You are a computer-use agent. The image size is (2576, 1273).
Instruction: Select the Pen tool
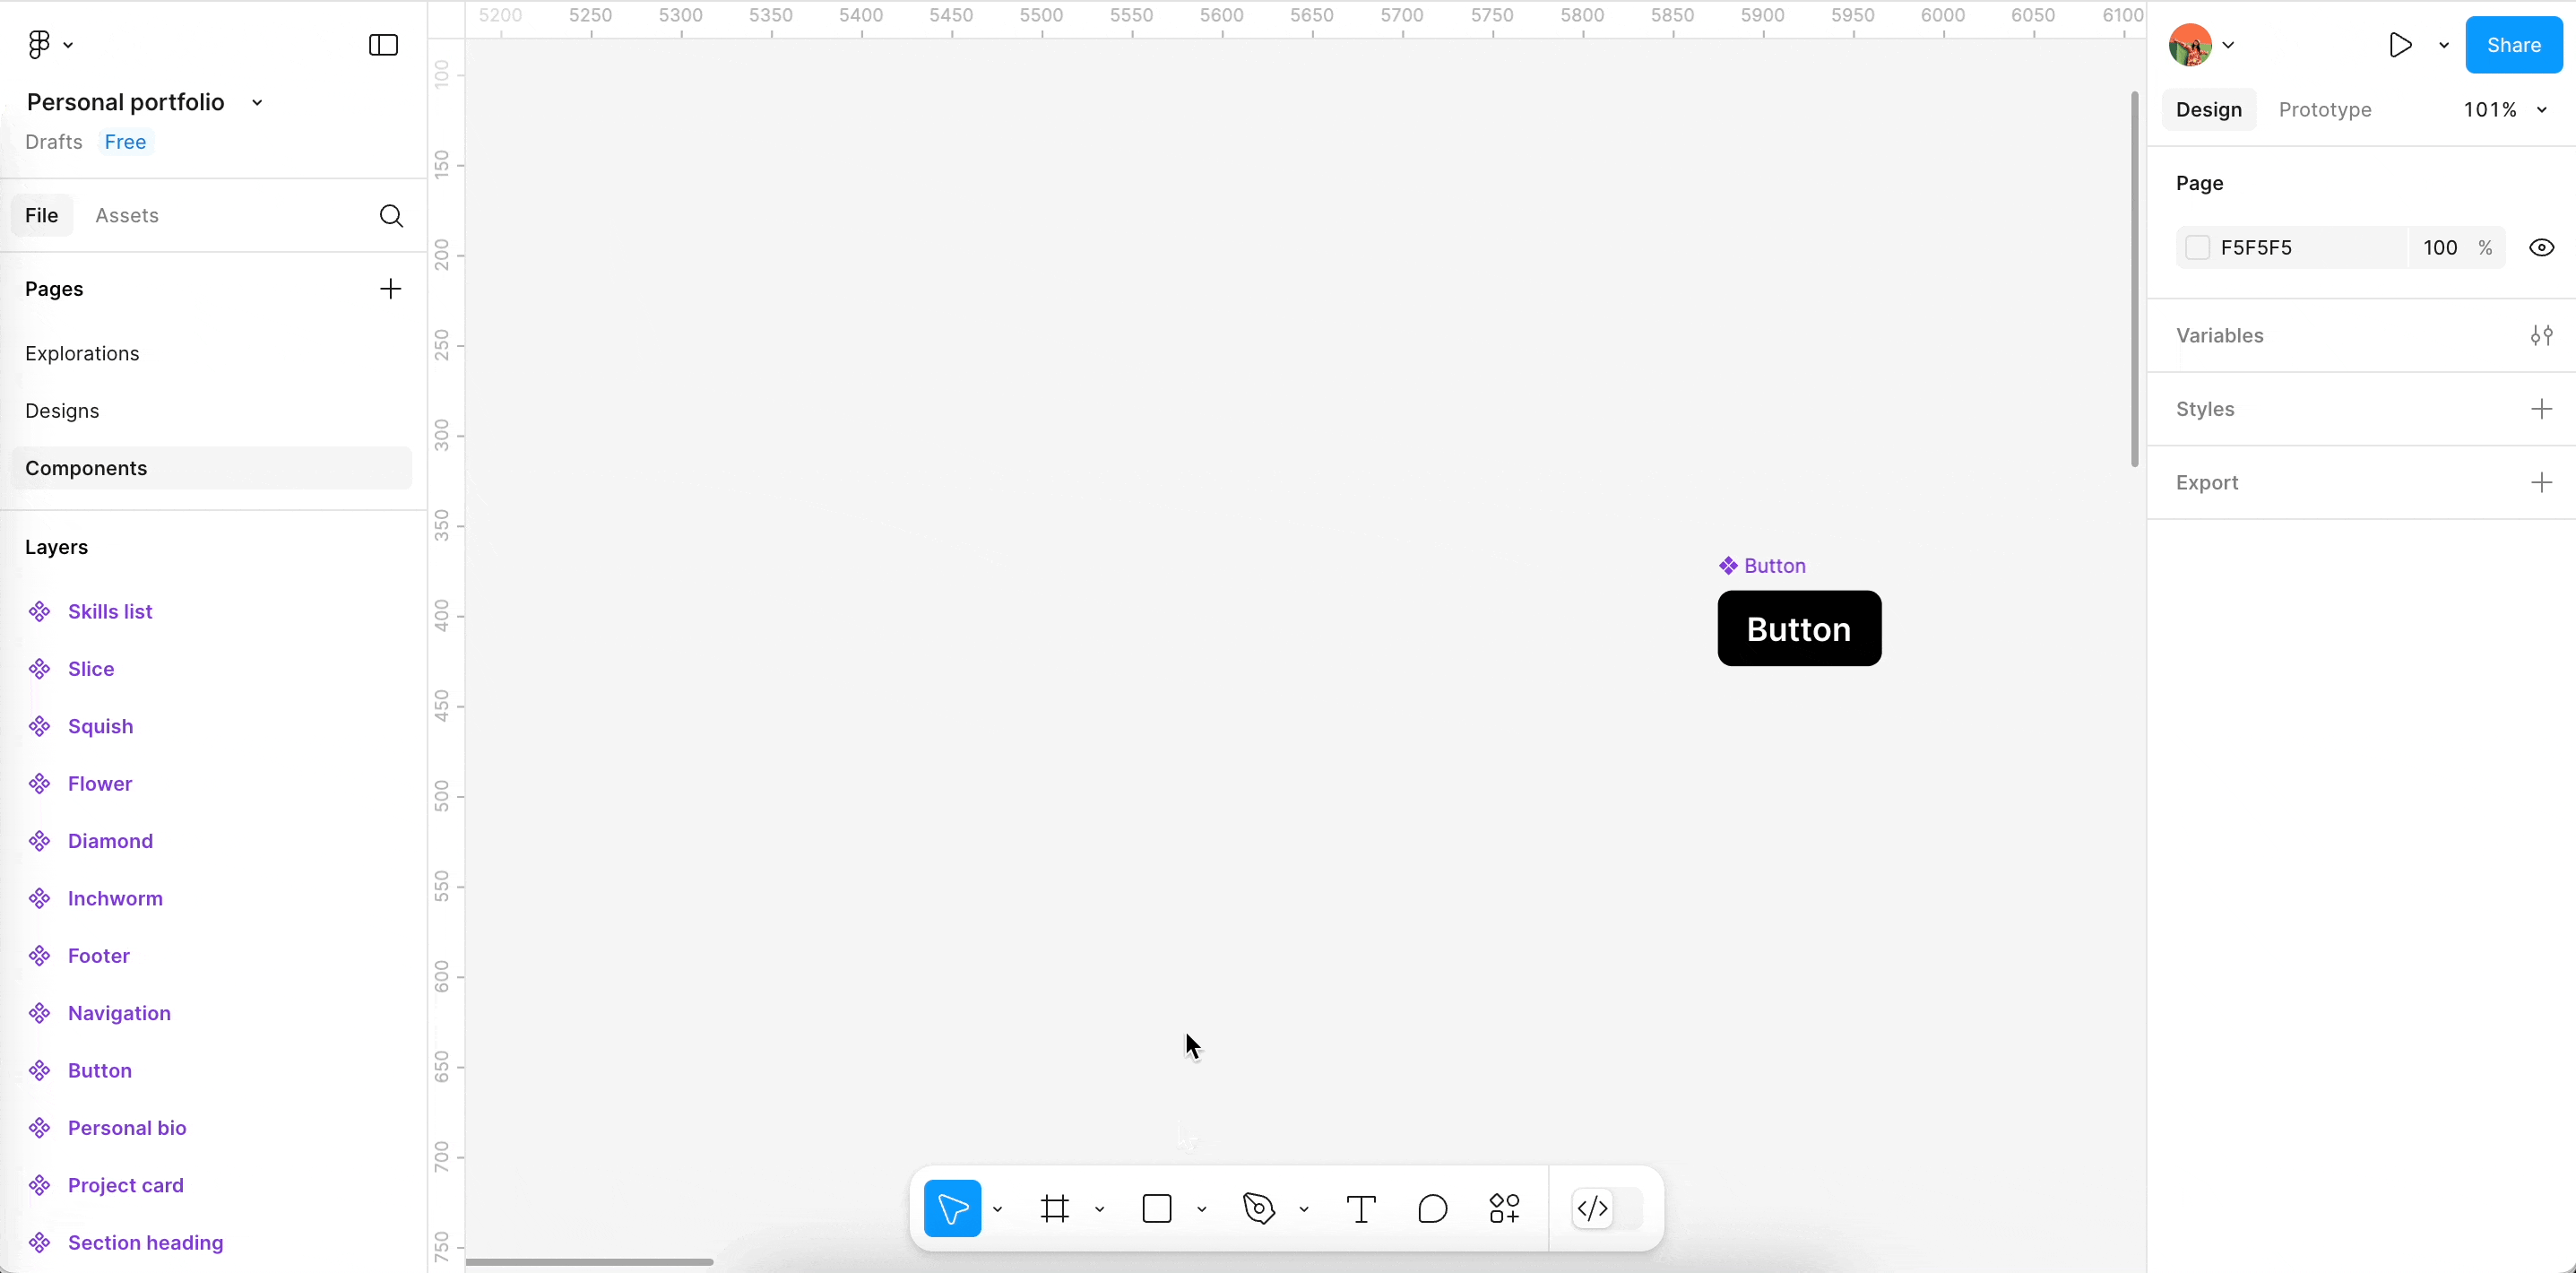pyautogui.click(x=1259, y=1209)
